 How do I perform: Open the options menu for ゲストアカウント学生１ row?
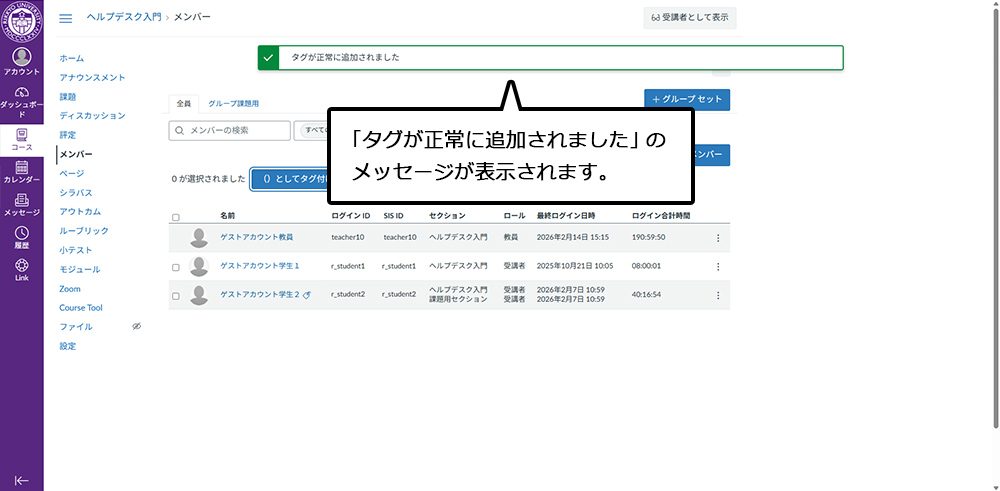point(717,267)
